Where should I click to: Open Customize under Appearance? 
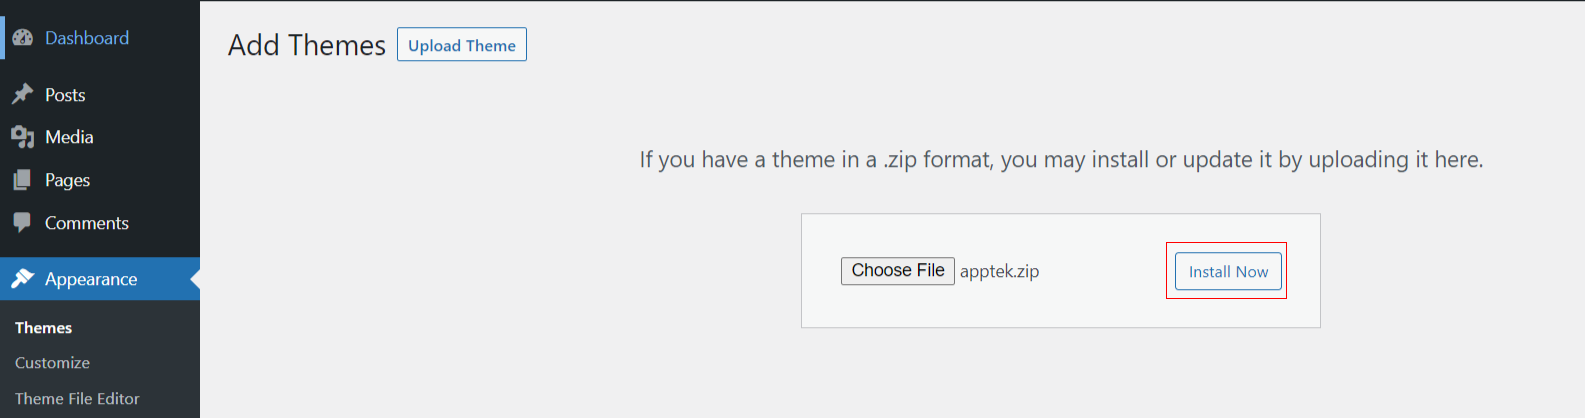click(52, 363)
